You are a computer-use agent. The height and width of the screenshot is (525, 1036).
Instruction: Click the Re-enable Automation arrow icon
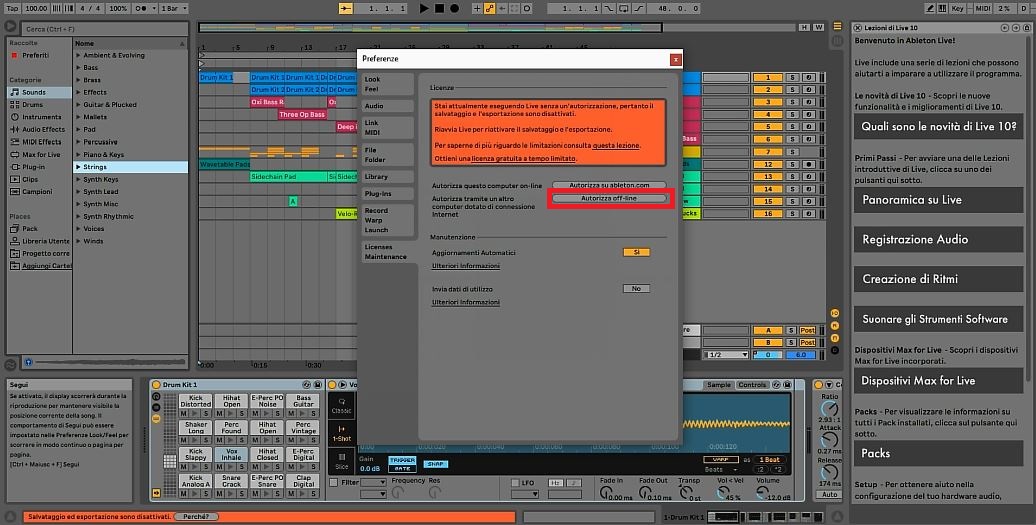pyautogui.click(x=502, y=9)
